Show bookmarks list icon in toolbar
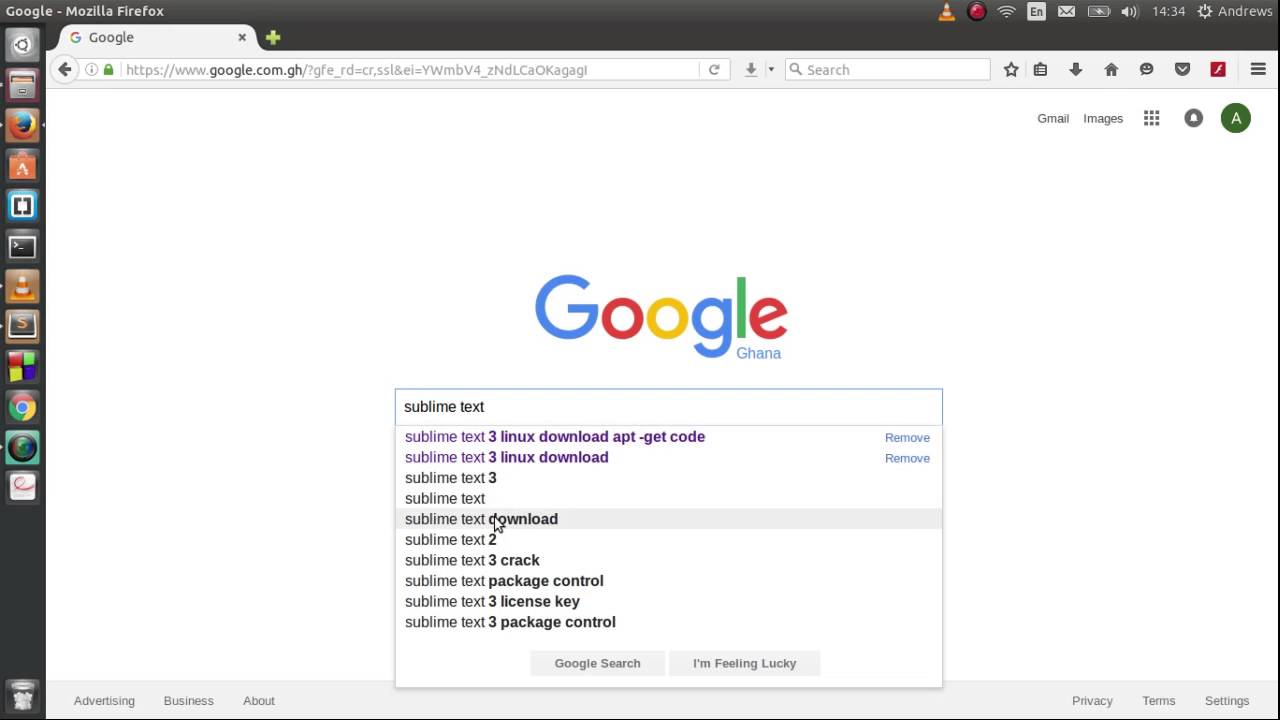 pos(1040,69)
